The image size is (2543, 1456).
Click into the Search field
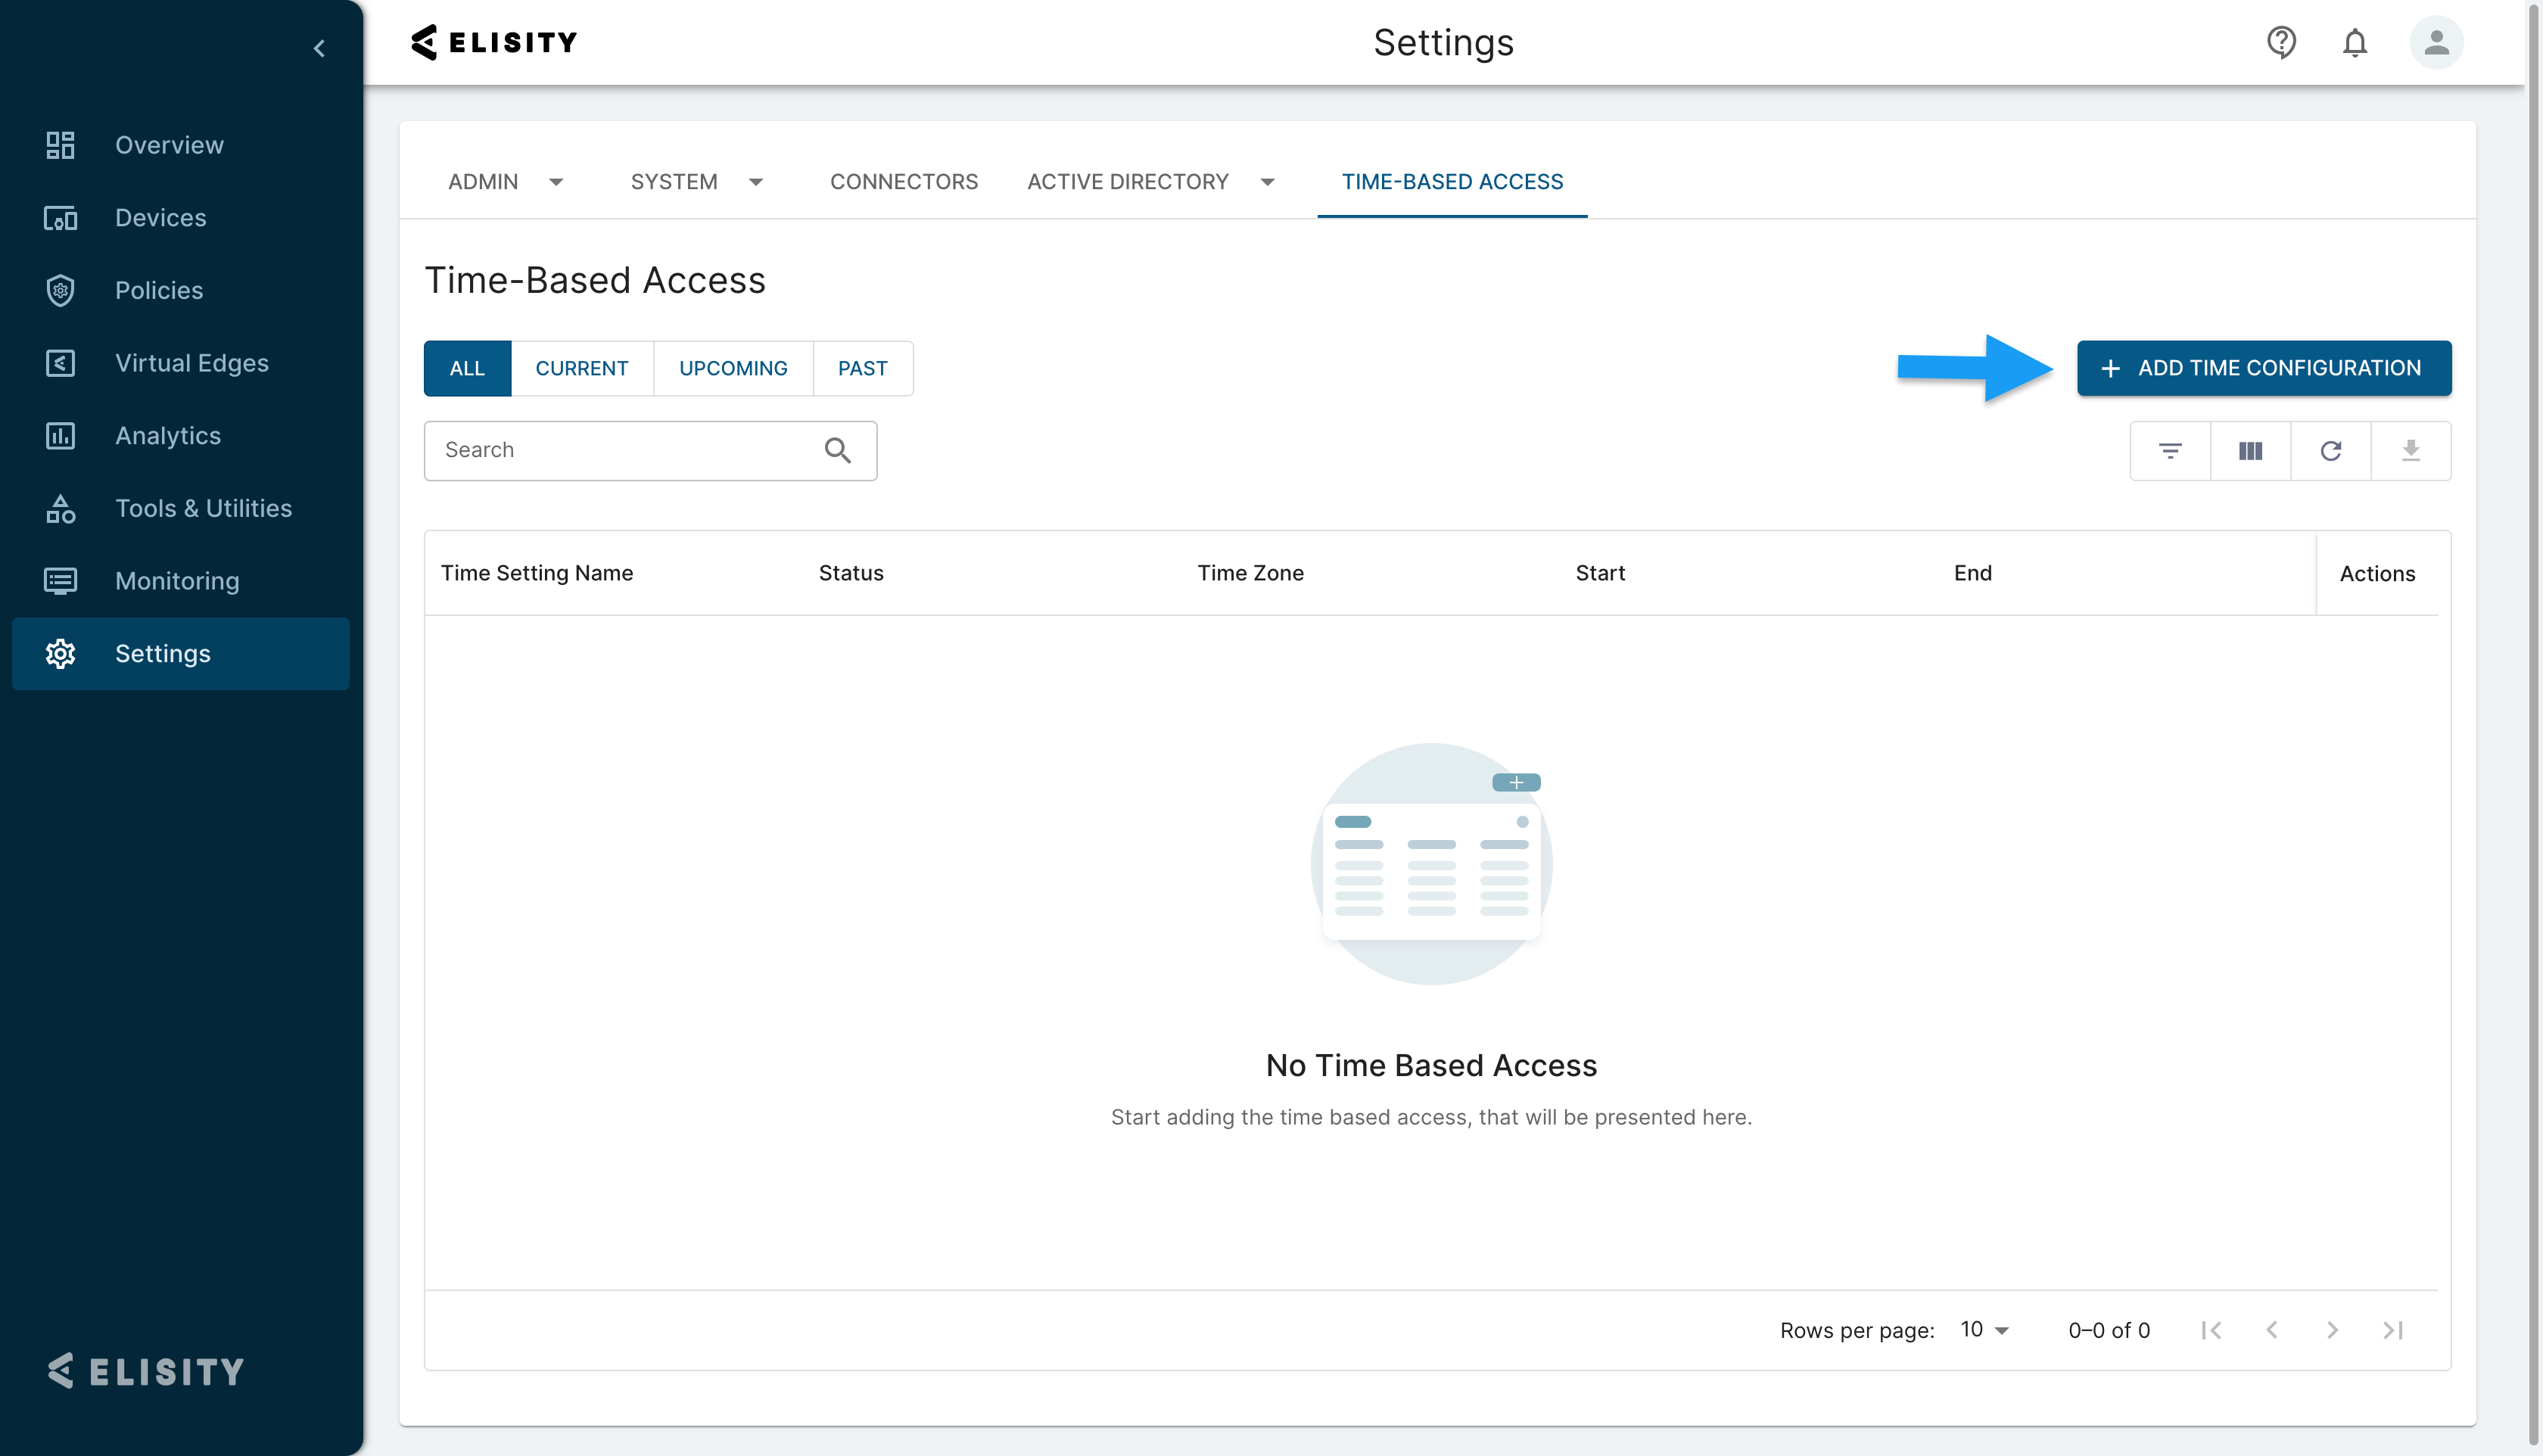coord(620,451)
